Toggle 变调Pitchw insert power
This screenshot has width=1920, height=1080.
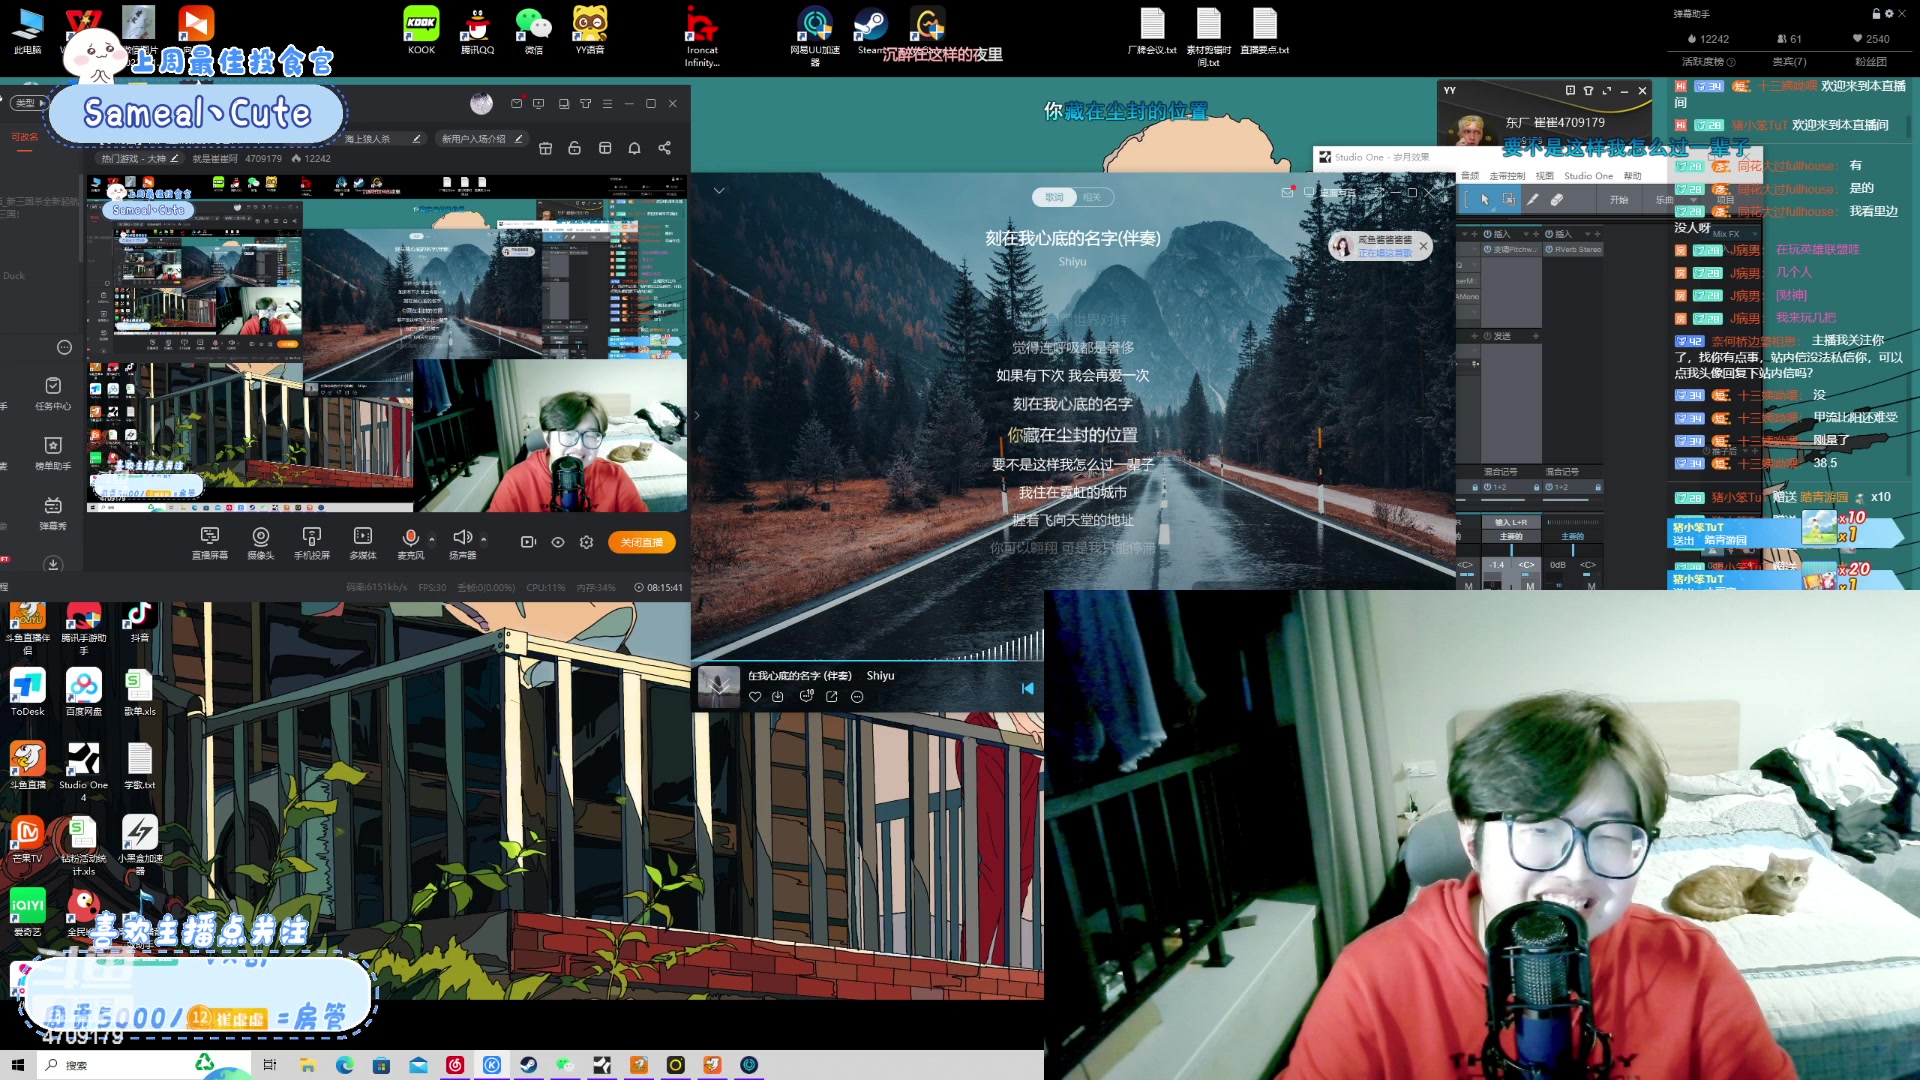coord(1488,250)
